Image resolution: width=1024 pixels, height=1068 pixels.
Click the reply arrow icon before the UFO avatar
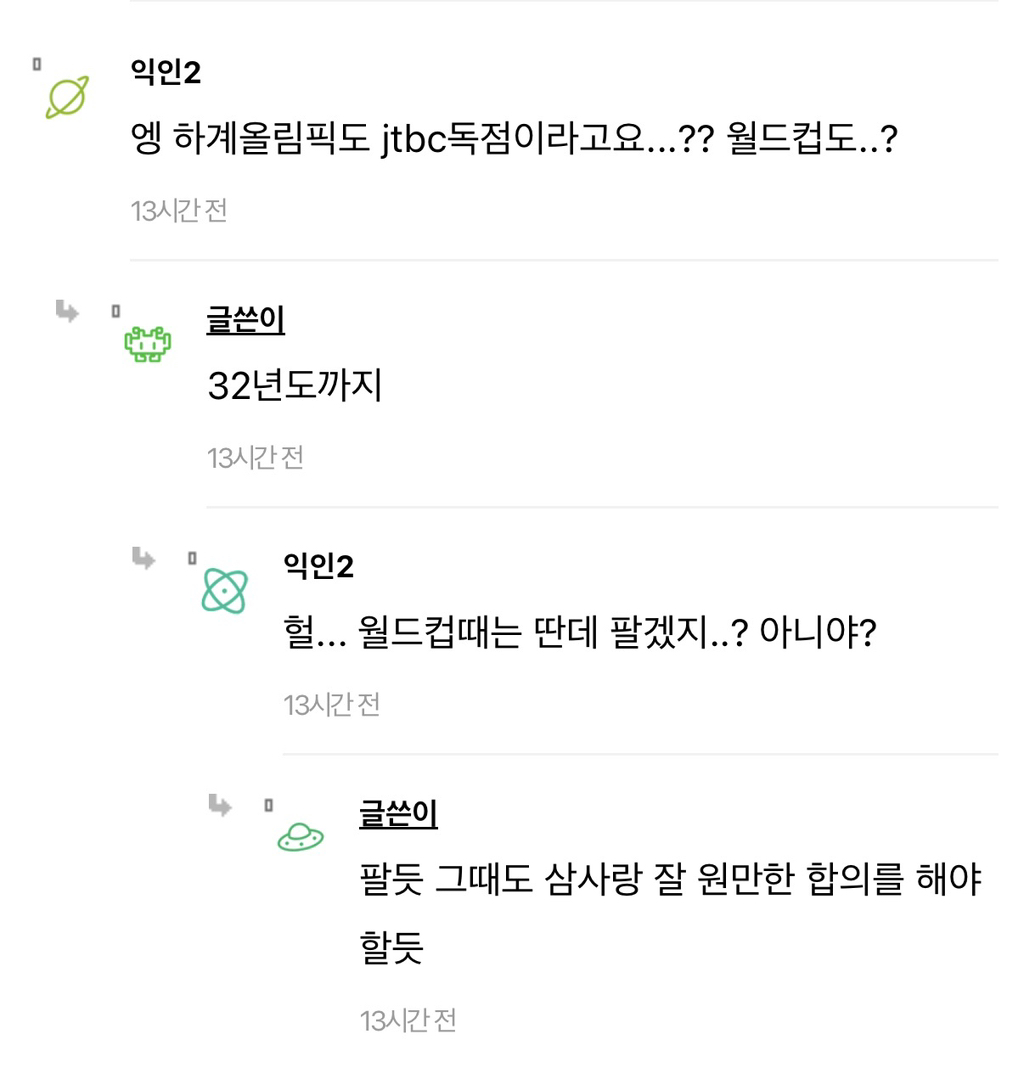[x=219, y=805]
